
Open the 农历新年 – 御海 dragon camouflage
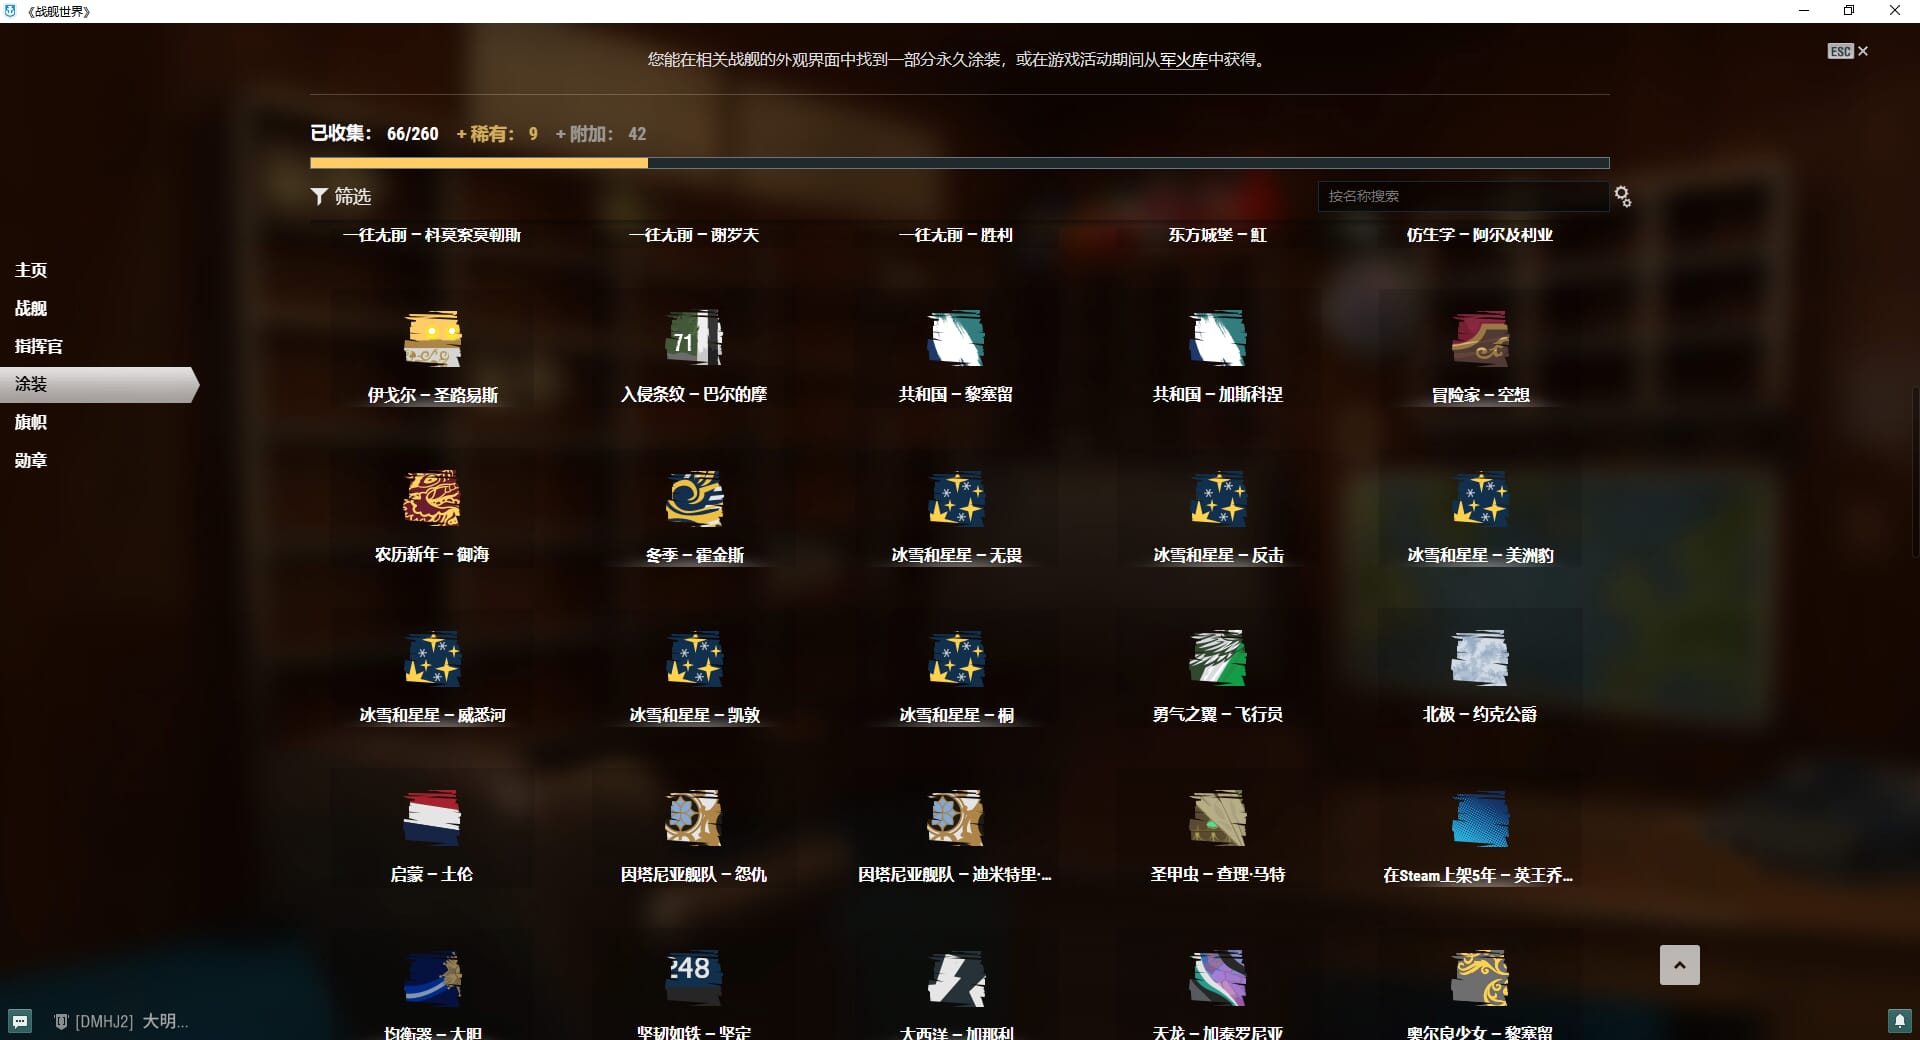click(x=432, y=499)
